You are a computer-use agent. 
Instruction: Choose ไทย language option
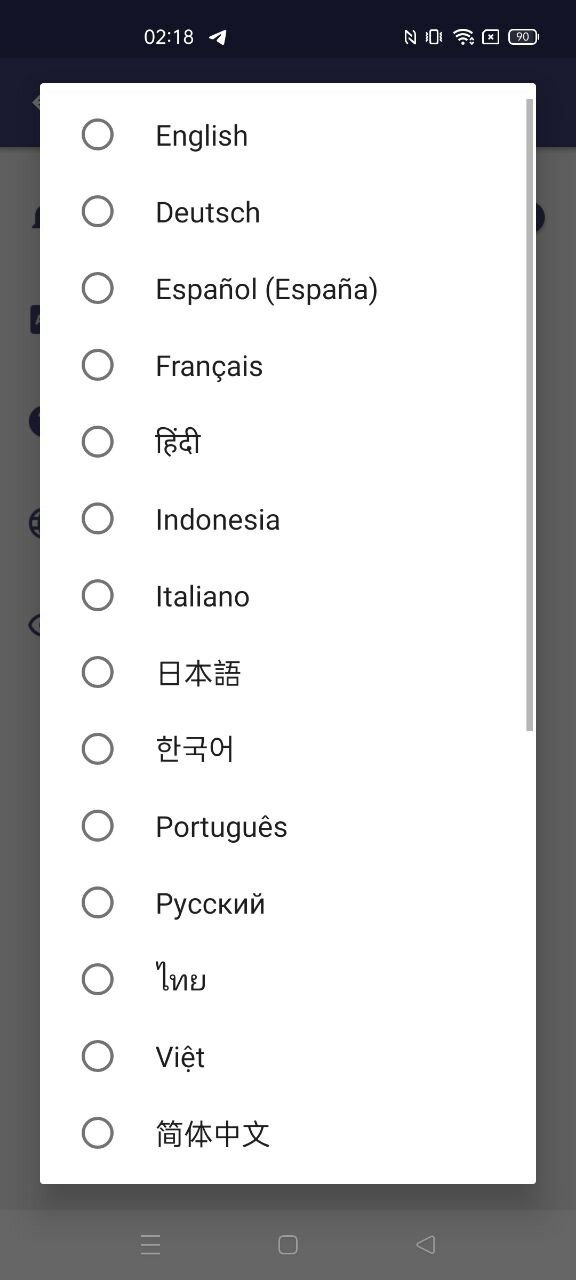coord(97,980)
